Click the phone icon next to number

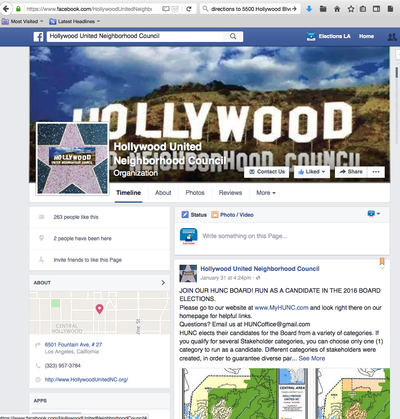tap(38, 366)
